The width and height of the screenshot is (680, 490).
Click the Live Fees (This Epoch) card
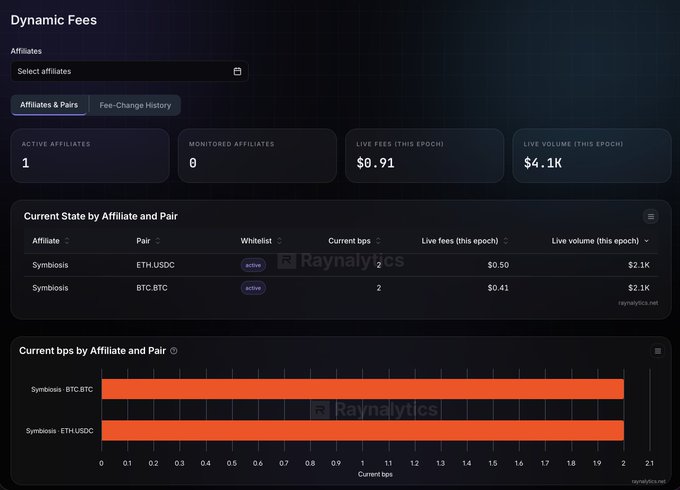(425, 156)
